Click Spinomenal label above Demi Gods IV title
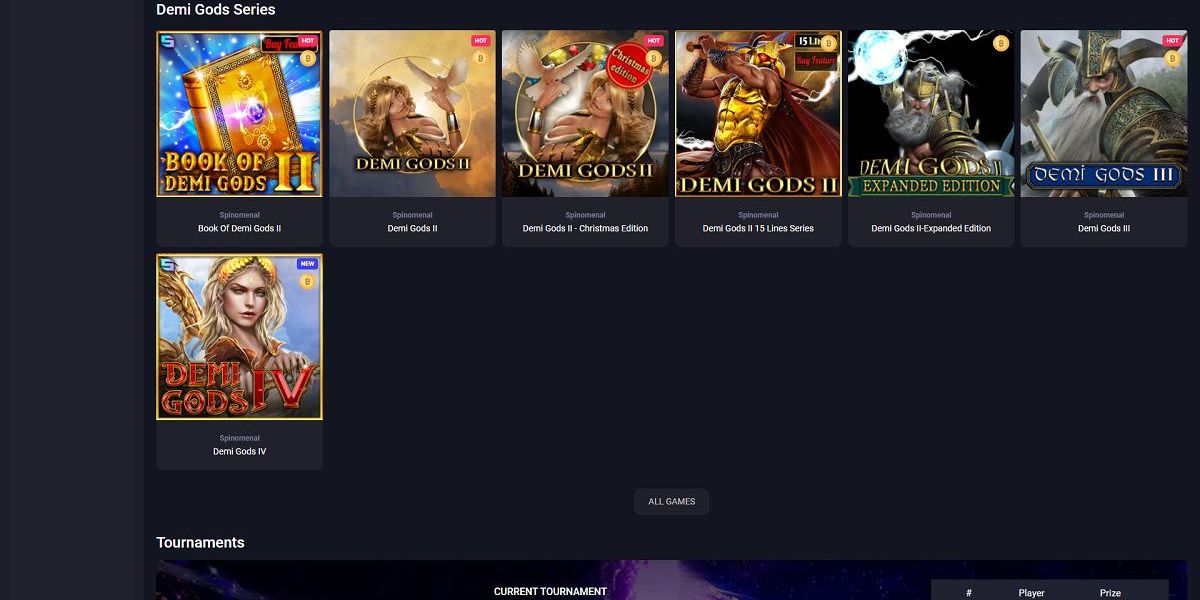Screen dimensions: 1200x600 [x=240, y=438]
